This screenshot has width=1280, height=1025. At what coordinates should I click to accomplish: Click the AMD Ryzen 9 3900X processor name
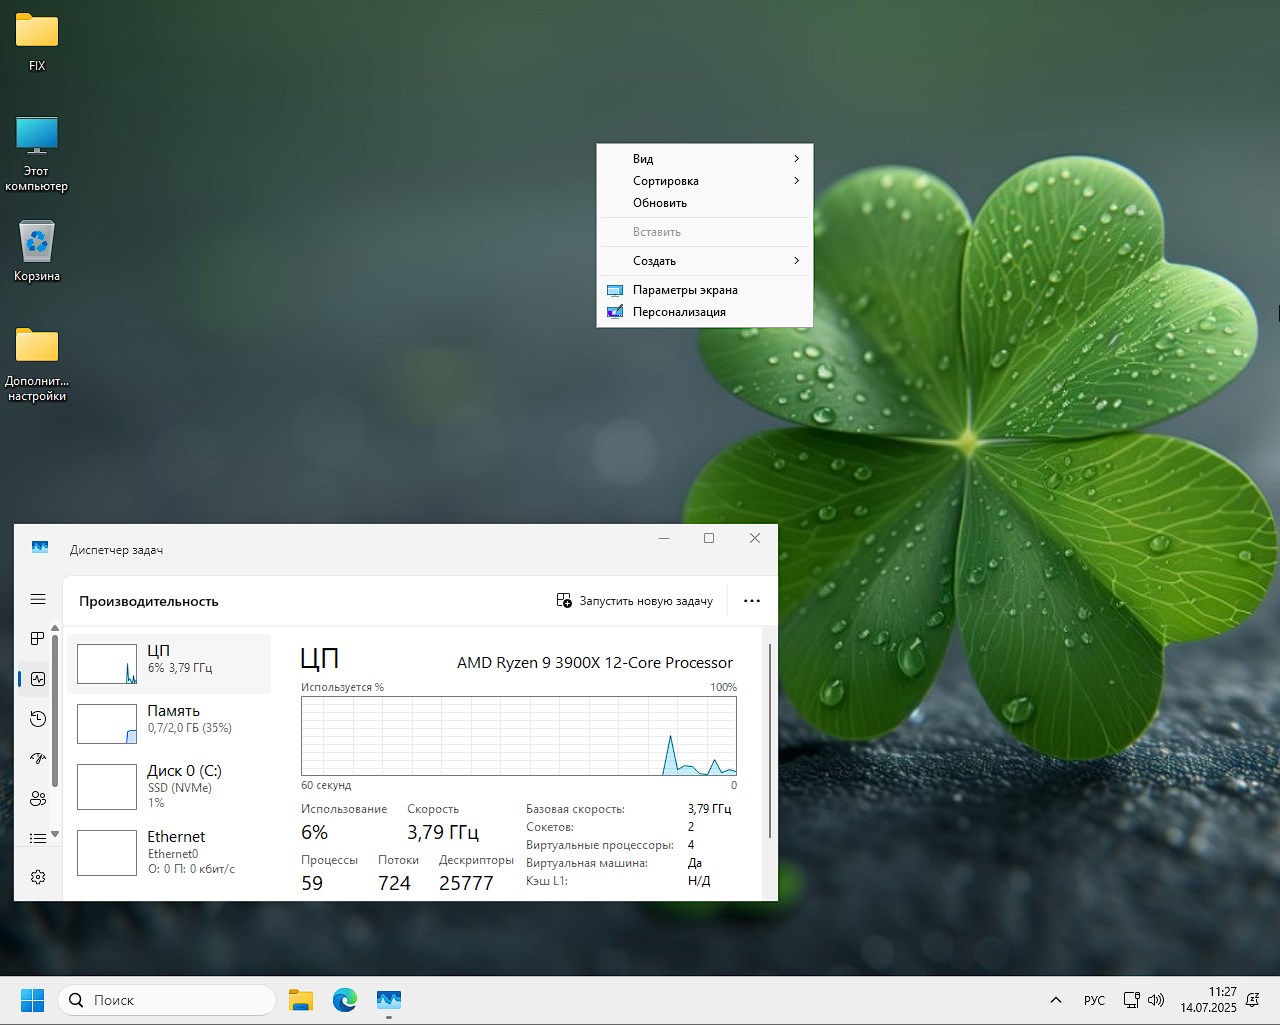(x=595, y=663)
